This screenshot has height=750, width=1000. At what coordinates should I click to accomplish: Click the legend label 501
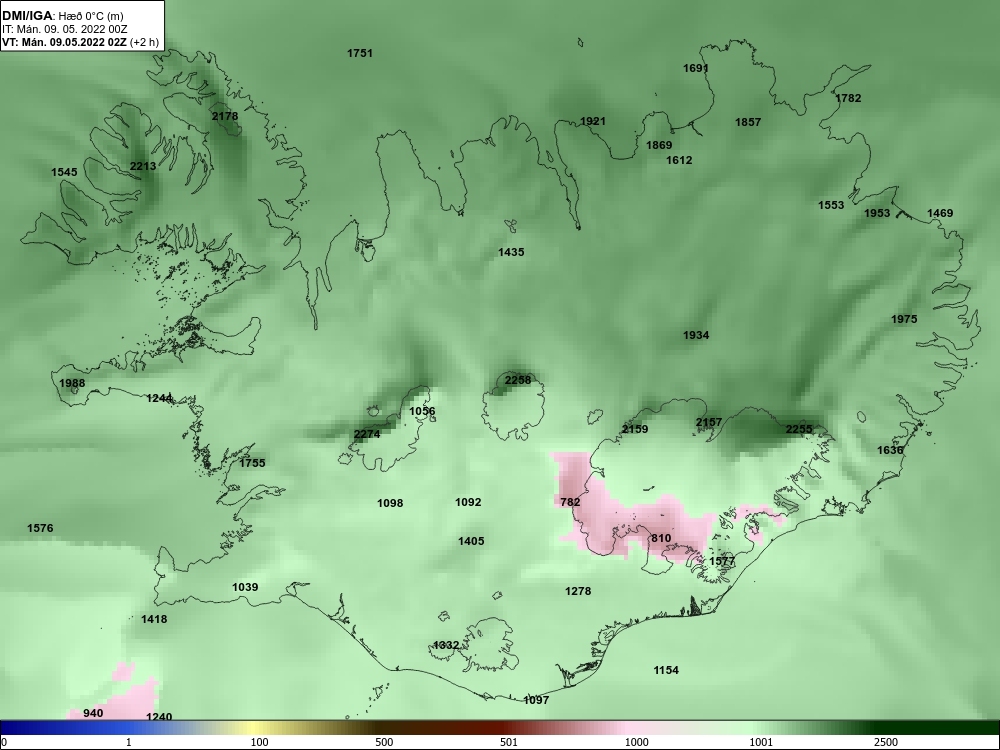[509, 742]
